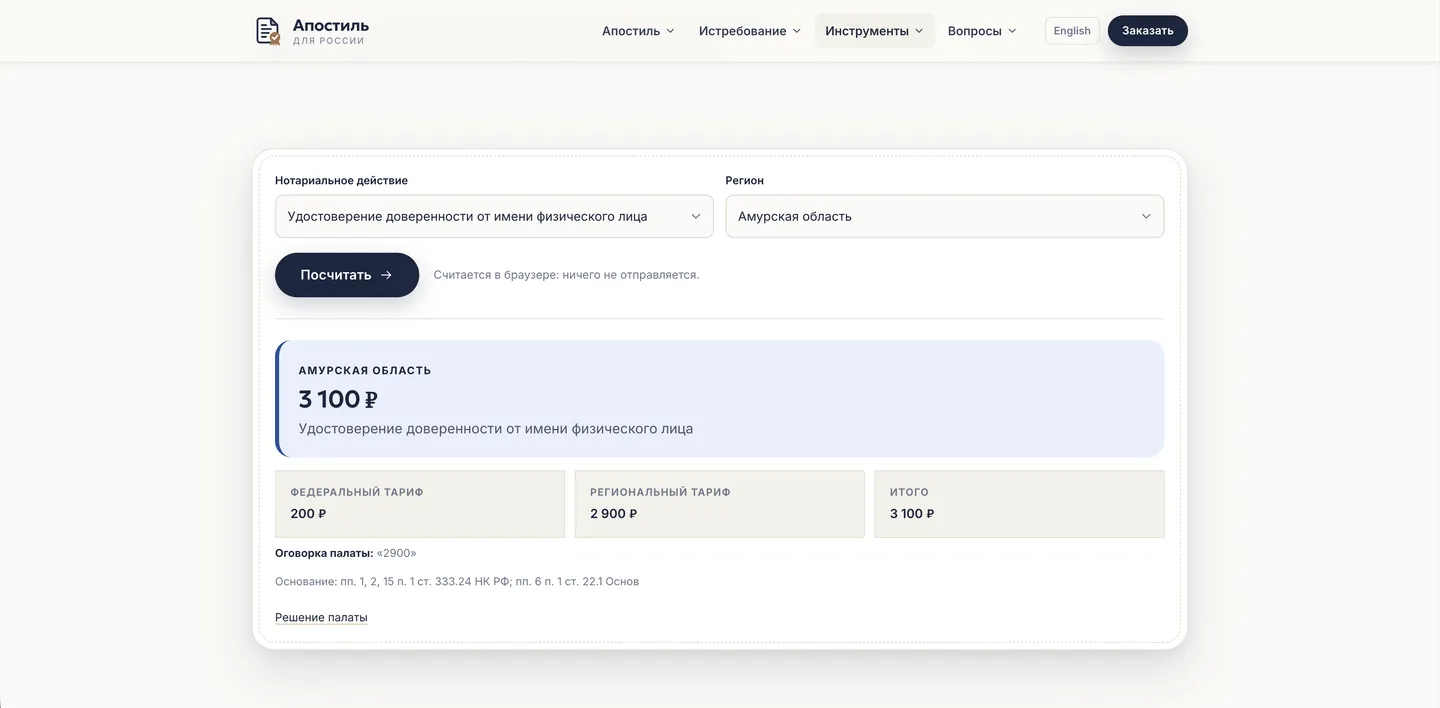The width and height of the screenshot is (1440, 708).
Task: Click the chevron next to Истребование menu
Action: pos(797,31)
